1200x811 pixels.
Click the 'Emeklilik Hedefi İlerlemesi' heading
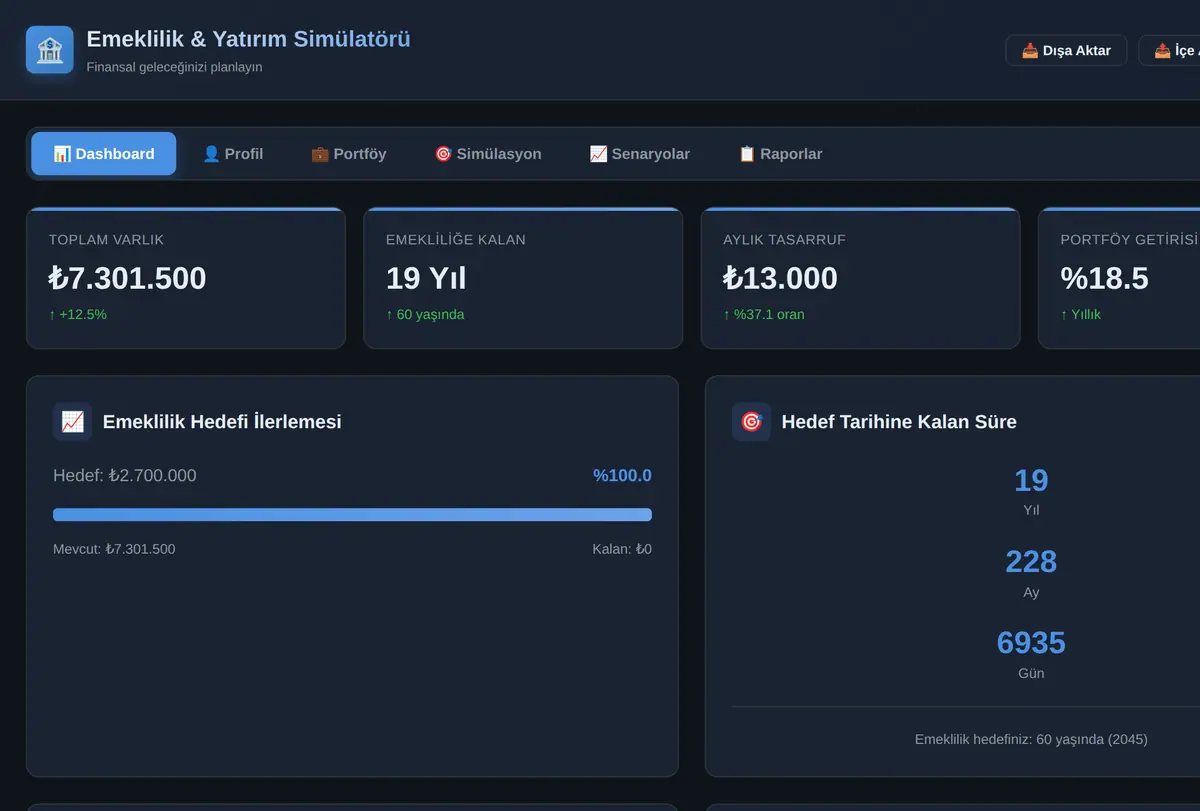point(222,422)
